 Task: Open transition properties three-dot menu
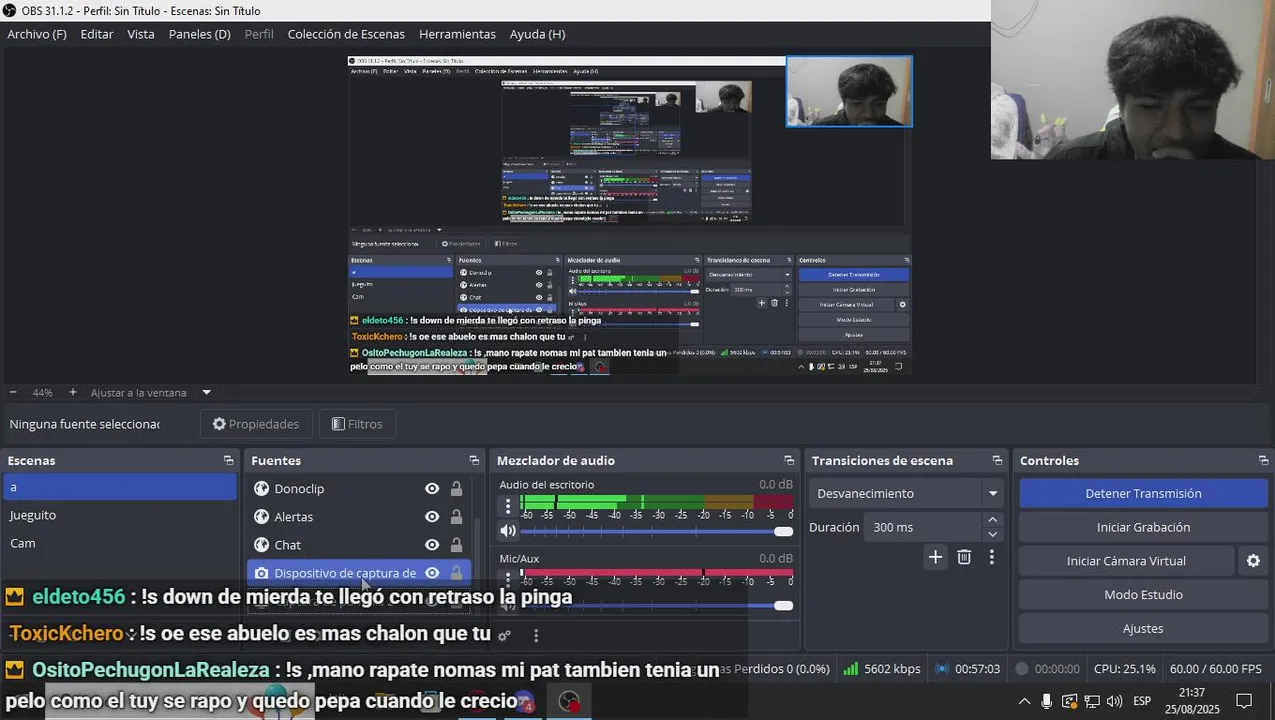991,557
